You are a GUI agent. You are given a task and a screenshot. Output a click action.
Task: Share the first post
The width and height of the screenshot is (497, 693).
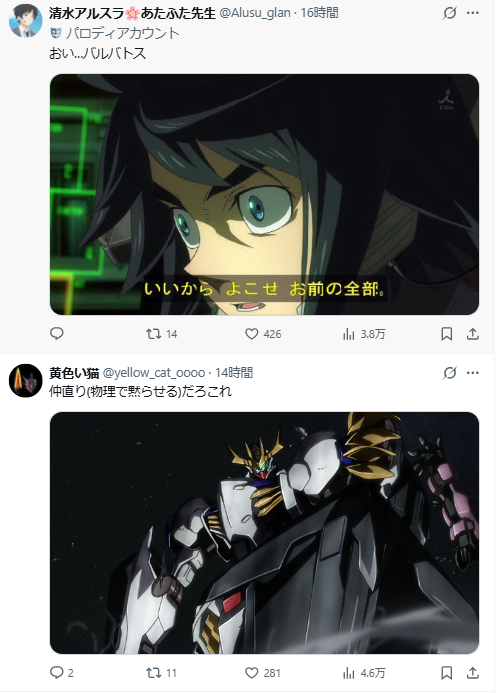tap(473, 334)
